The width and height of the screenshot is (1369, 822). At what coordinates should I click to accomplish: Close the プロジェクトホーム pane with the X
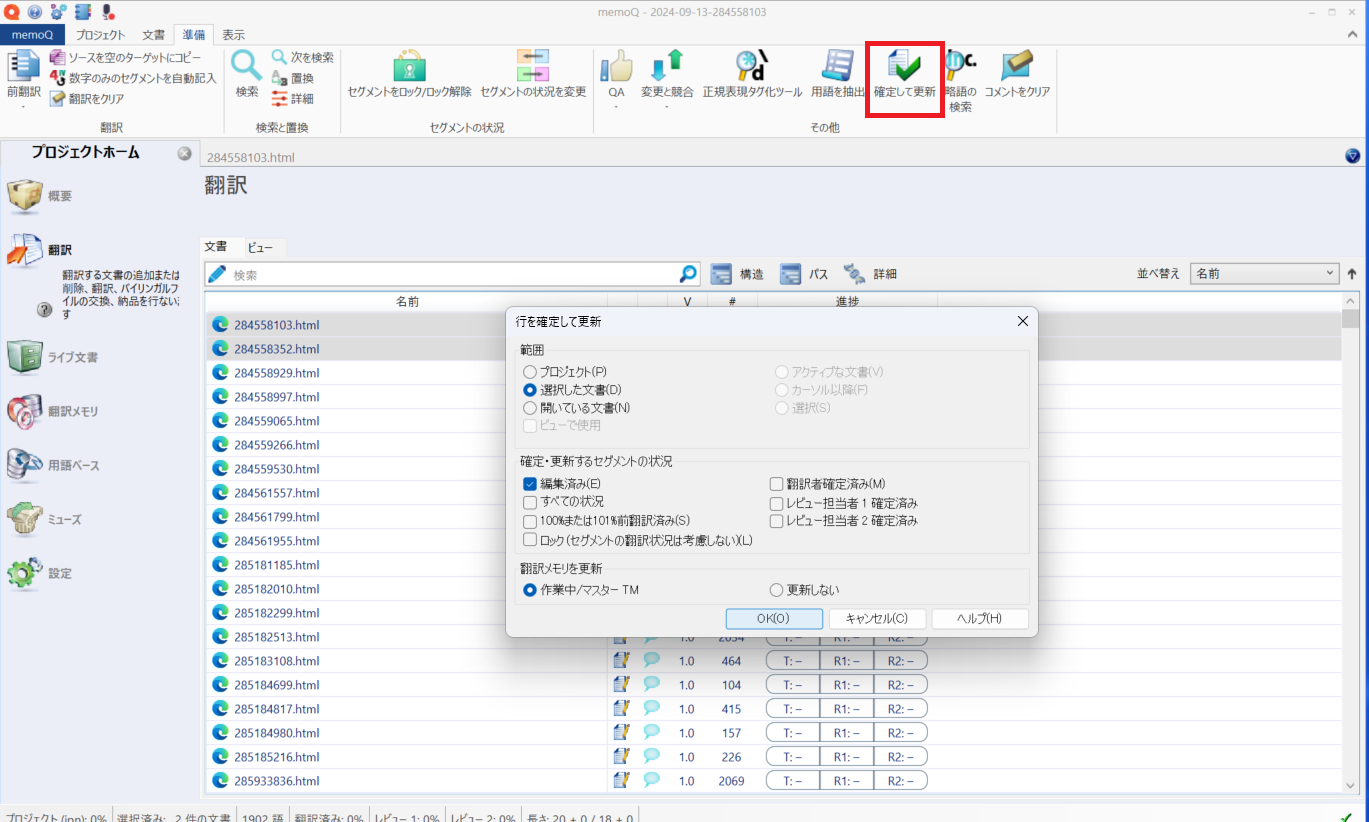click(184, 153)
